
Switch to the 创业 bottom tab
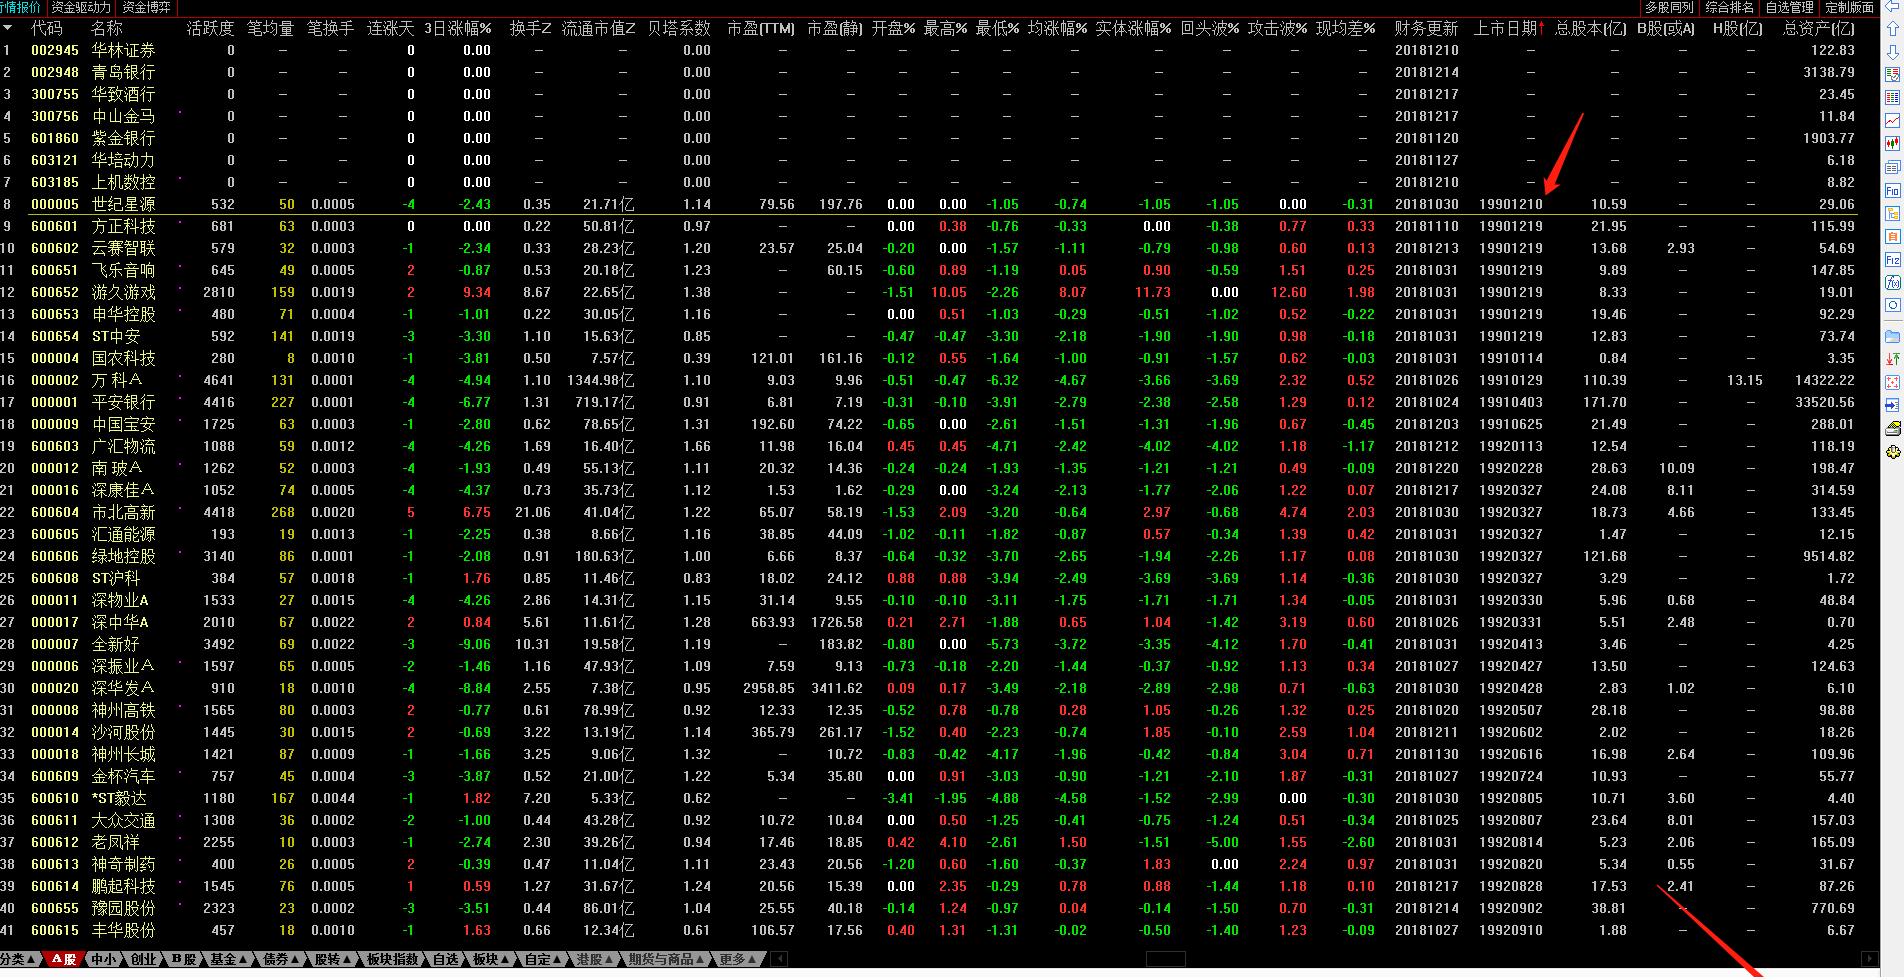144,959
